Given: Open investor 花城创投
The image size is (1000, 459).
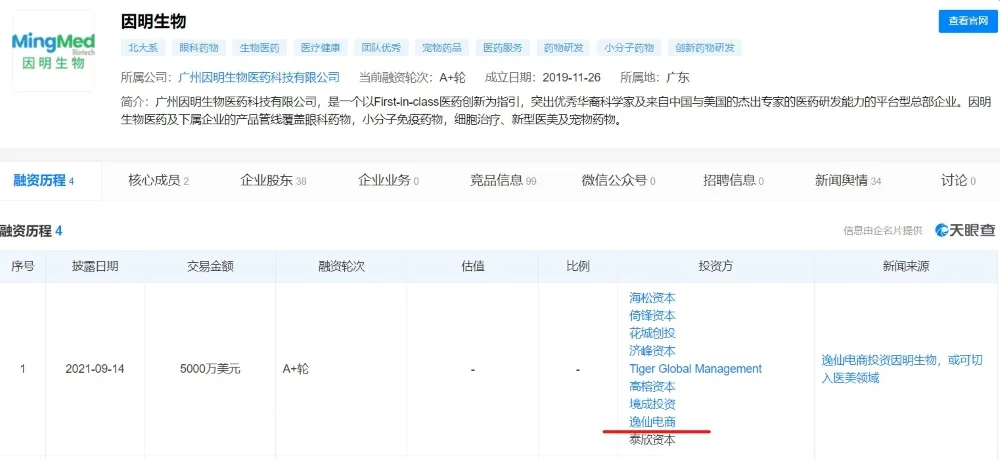Looking at the screenshot, I should coord(652,333).
